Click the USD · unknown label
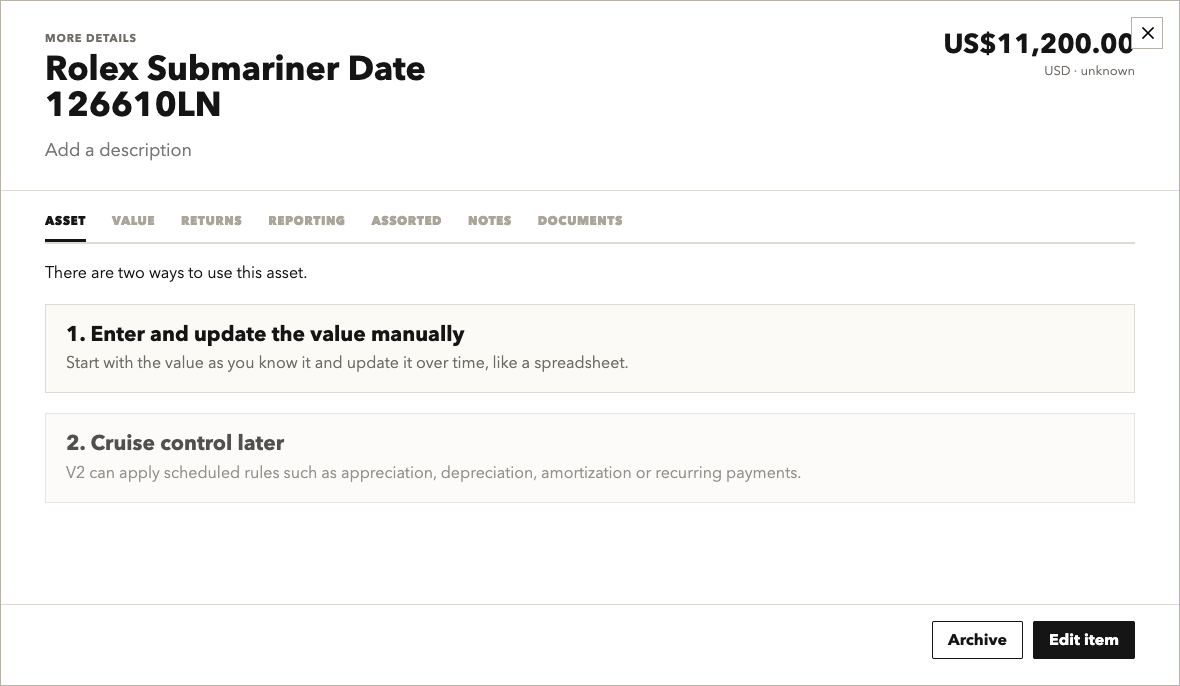The image size is (1180, 686). click(x=1089, y=71)
